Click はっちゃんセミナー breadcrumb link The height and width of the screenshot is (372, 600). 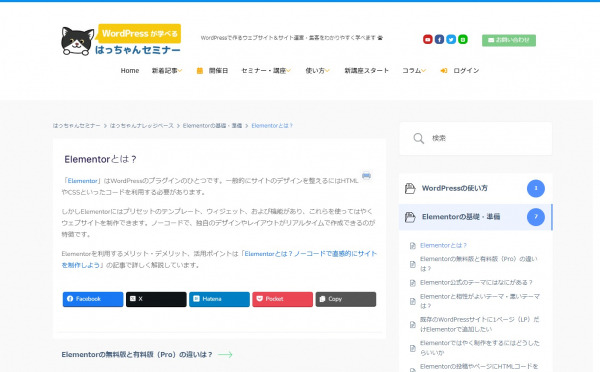[x=77, y=126]
